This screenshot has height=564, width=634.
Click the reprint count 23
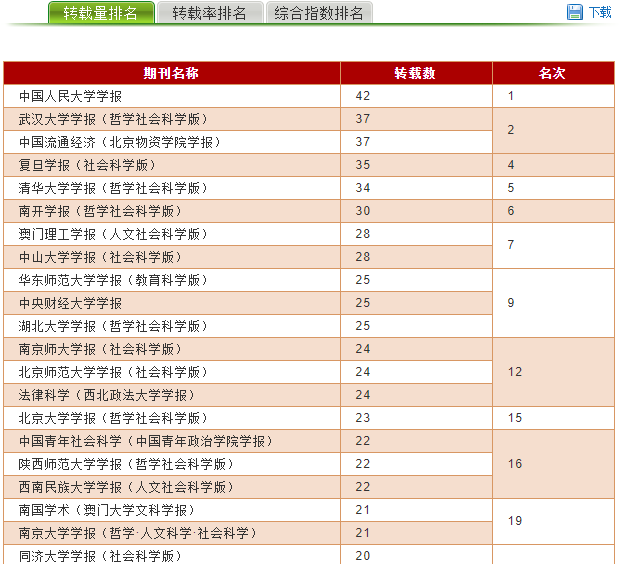pyautogui.click(x=363, y=418)
